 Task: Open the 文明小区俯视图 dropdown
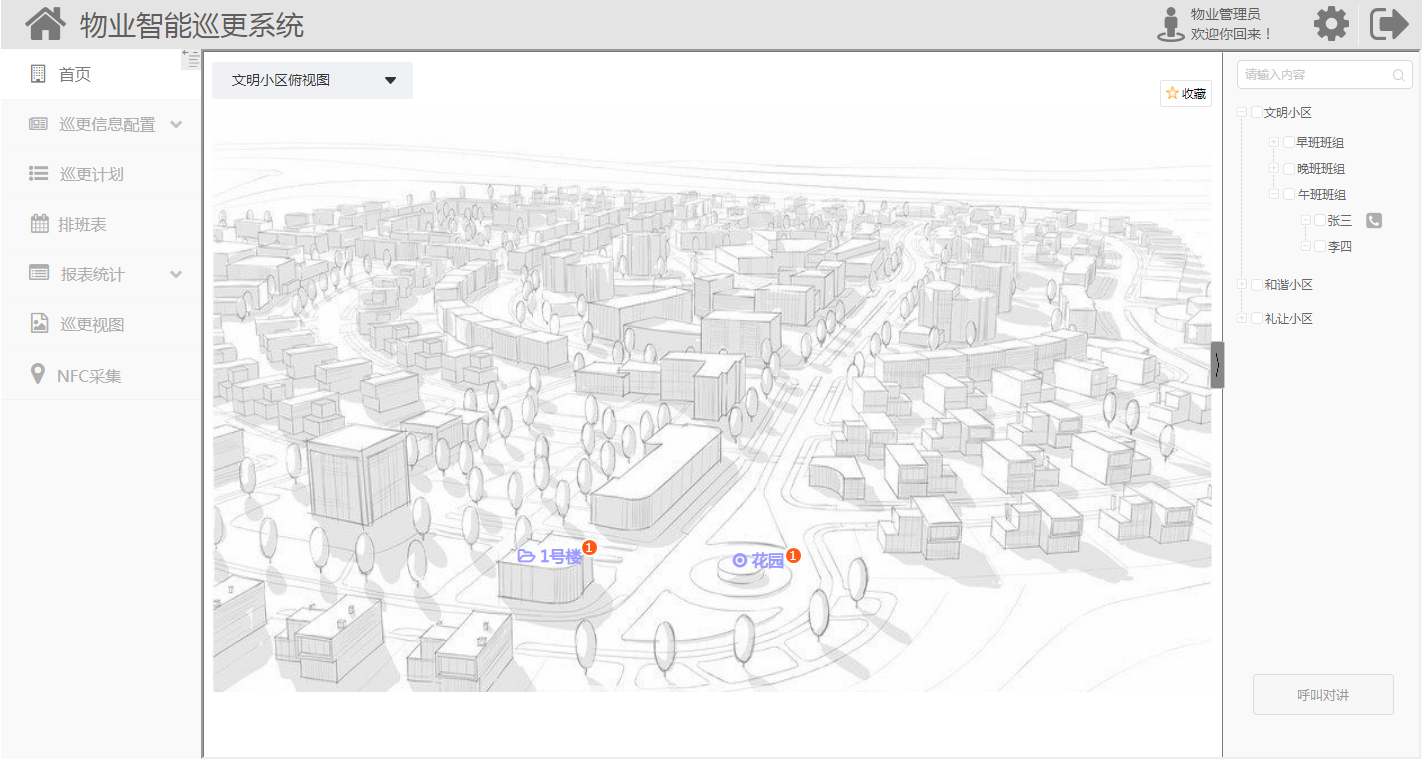(312, 80)
